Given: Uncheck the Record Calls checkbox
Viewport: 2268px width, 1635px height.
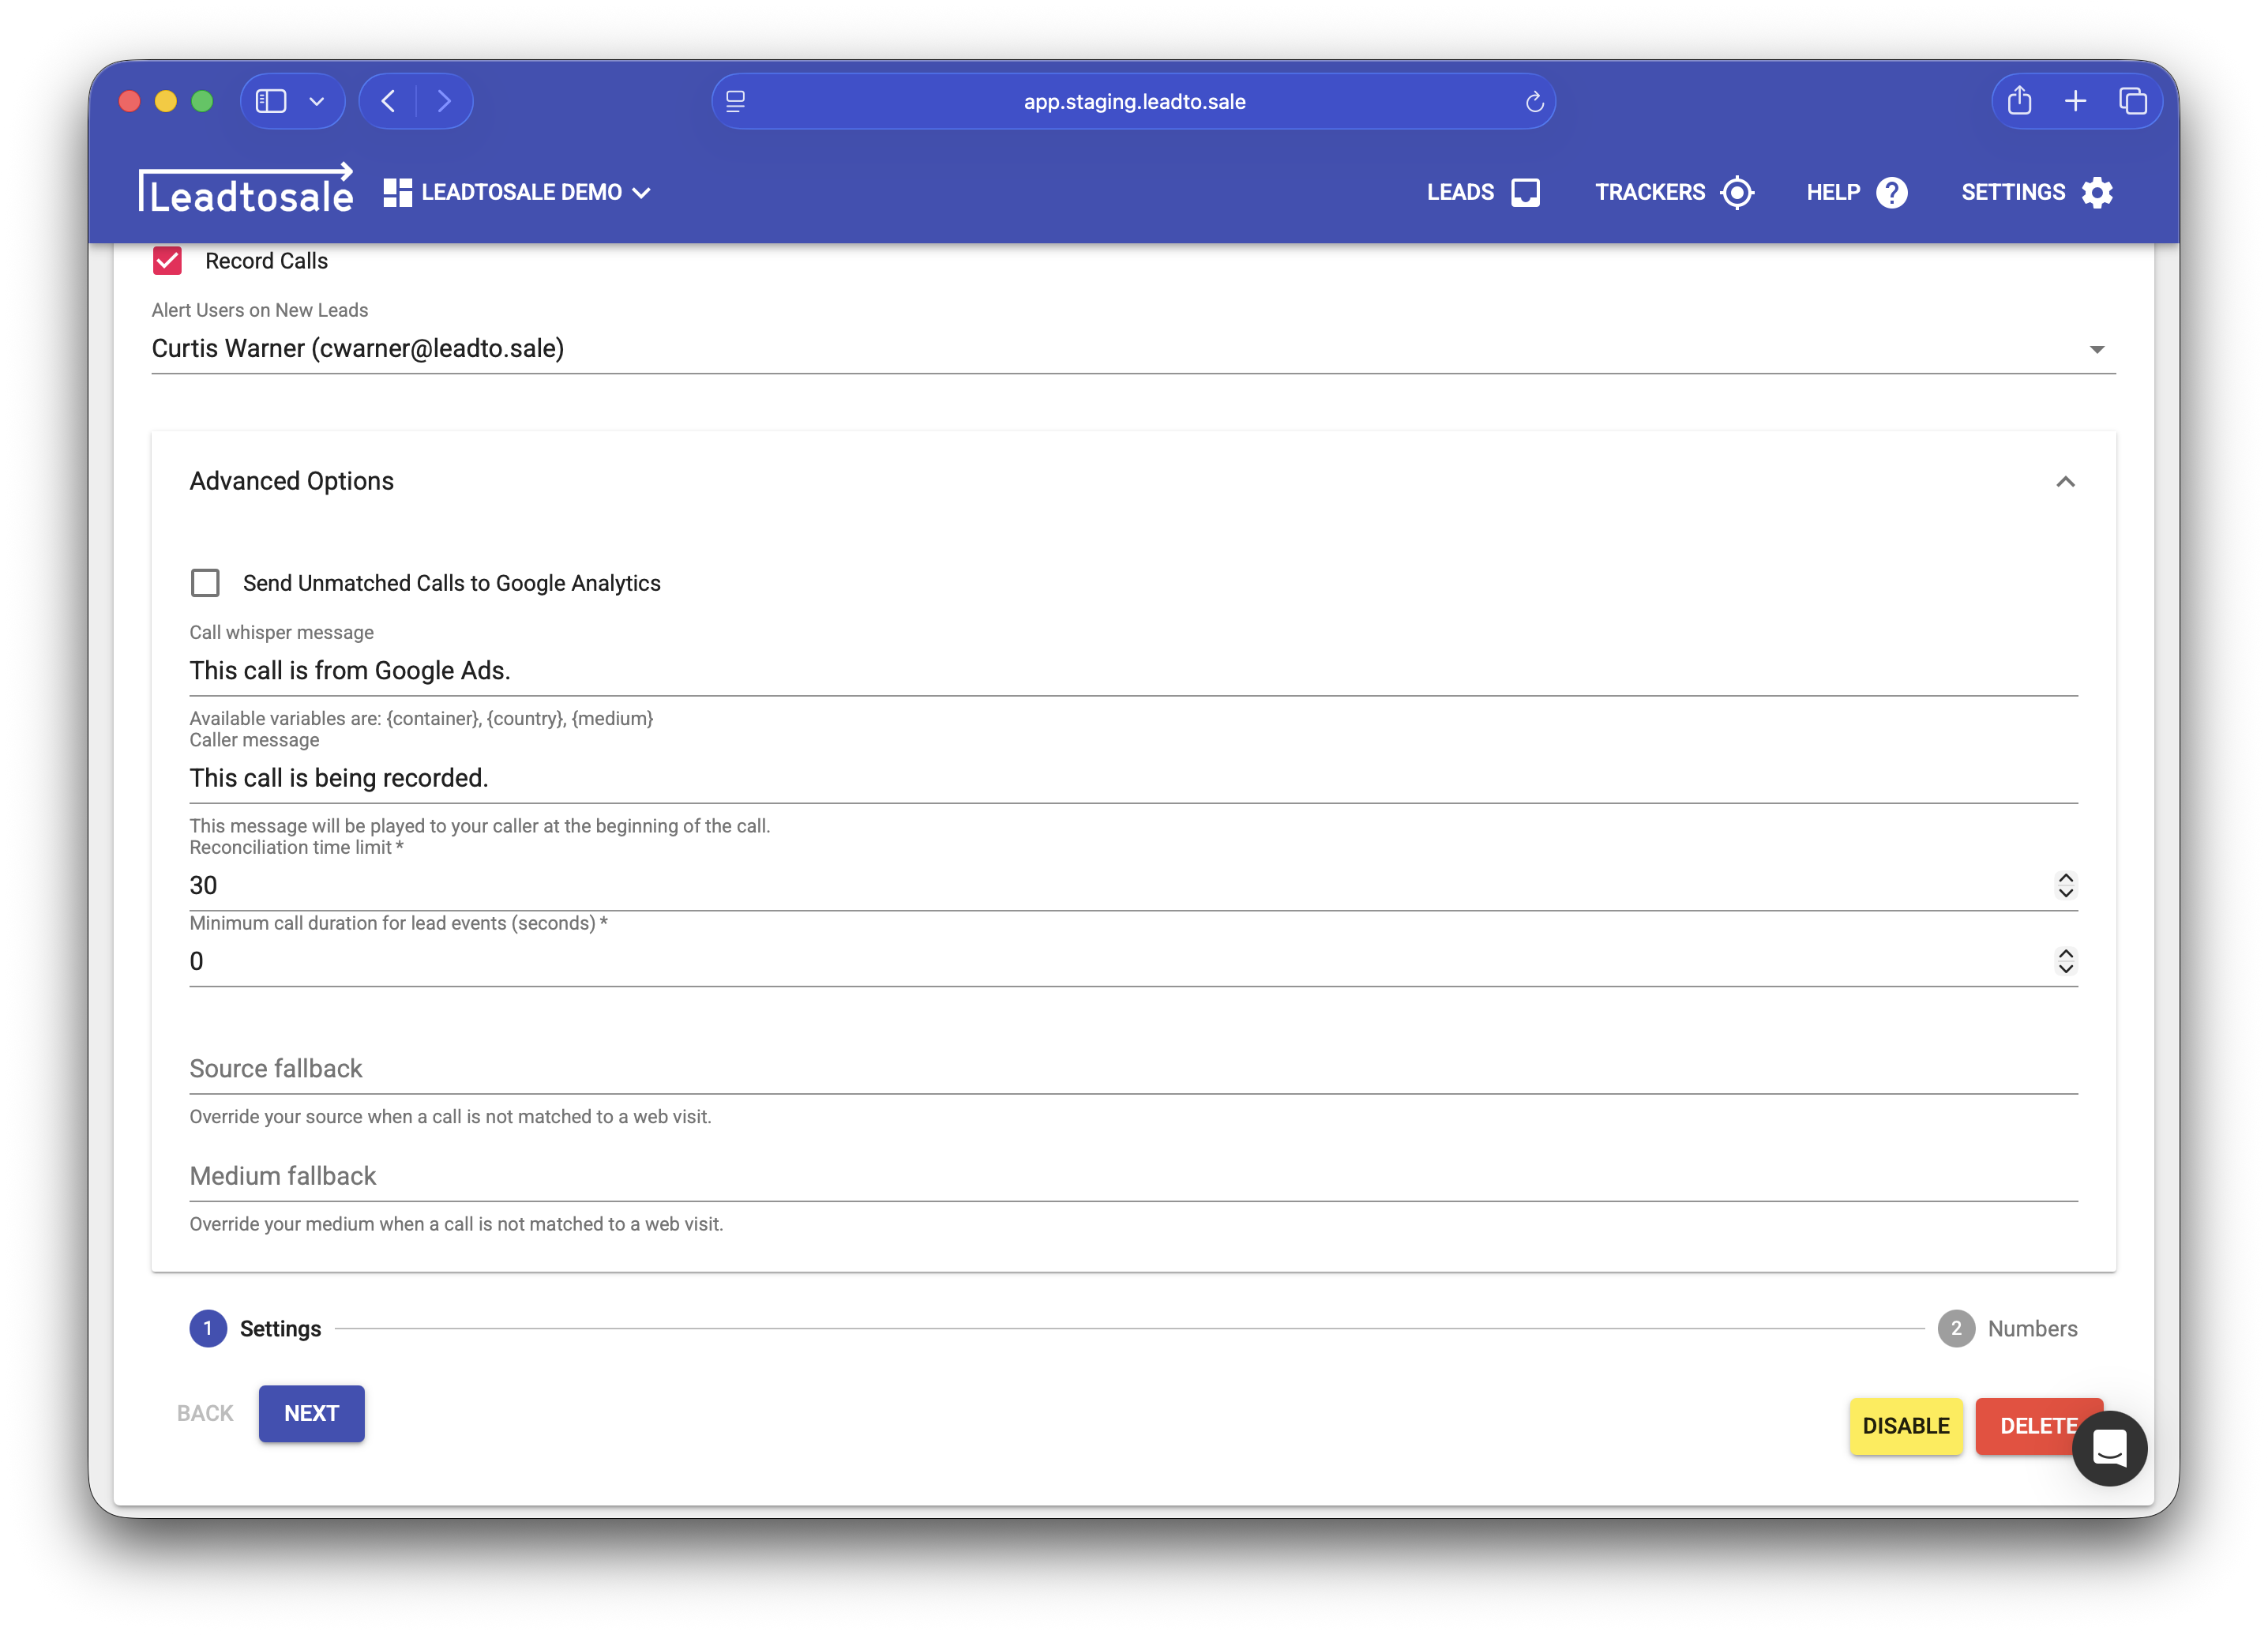Looking at the screenshot, I should pyautogui.click(x=167, y=261).
